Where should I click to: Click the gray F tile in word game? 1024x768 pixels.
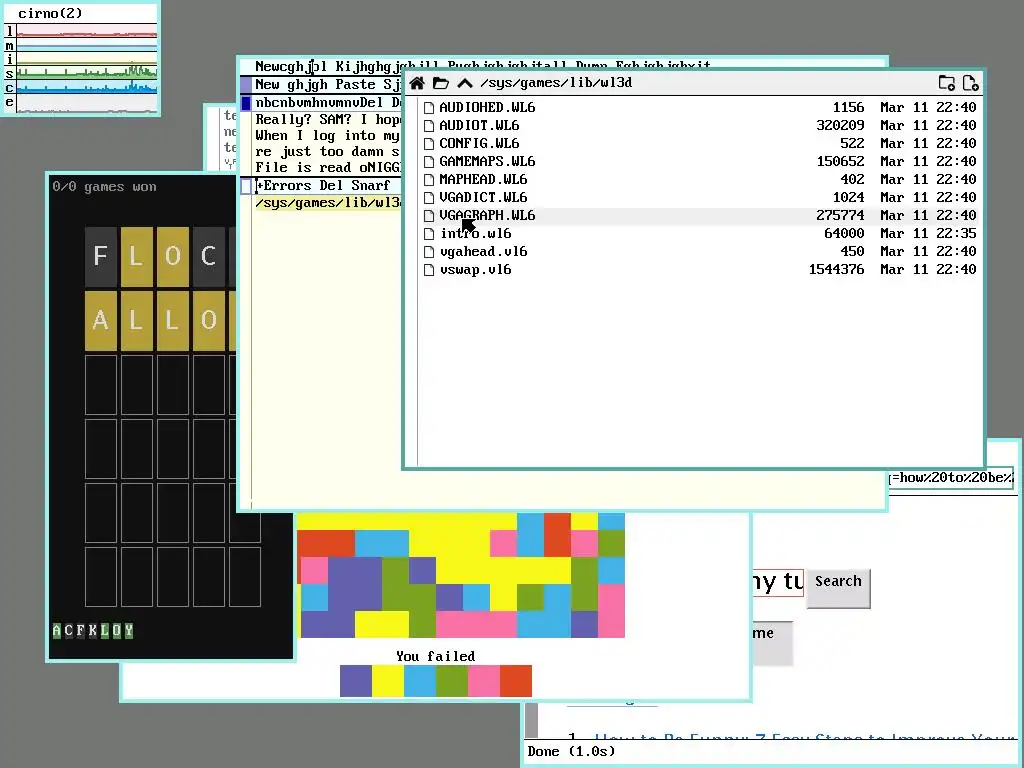(101, 256)
